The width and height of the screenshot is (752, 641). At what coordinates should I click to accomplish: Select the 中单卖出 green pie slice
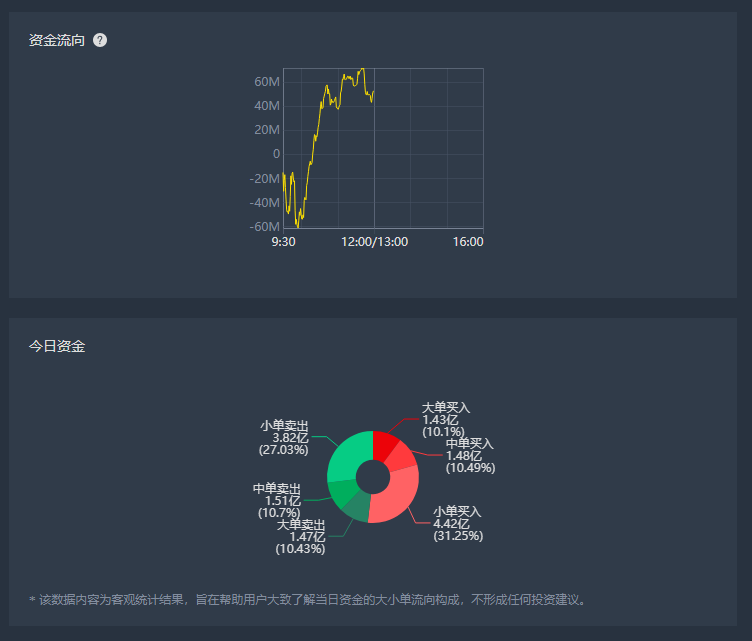(x=343, y=493)
